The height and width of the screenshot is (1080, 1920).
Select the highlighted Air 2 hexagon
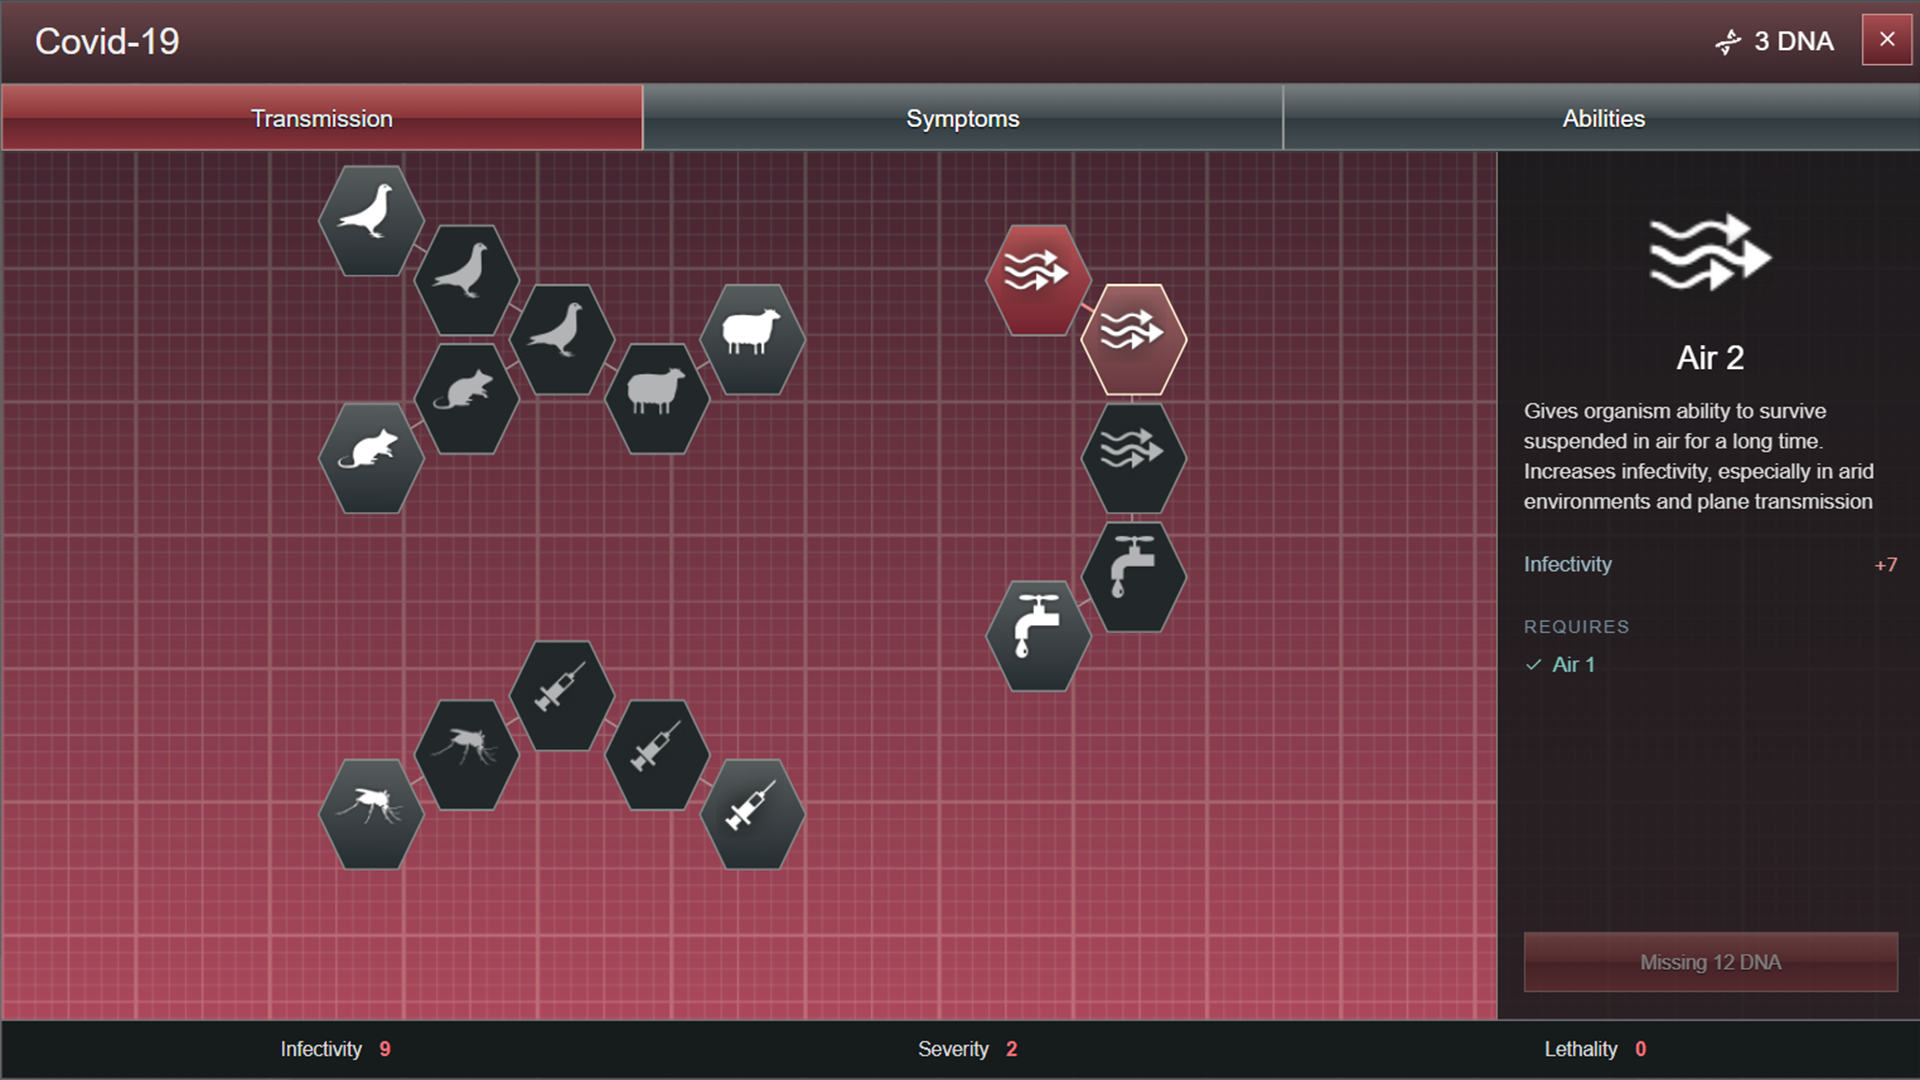(x=1134, y=339)
